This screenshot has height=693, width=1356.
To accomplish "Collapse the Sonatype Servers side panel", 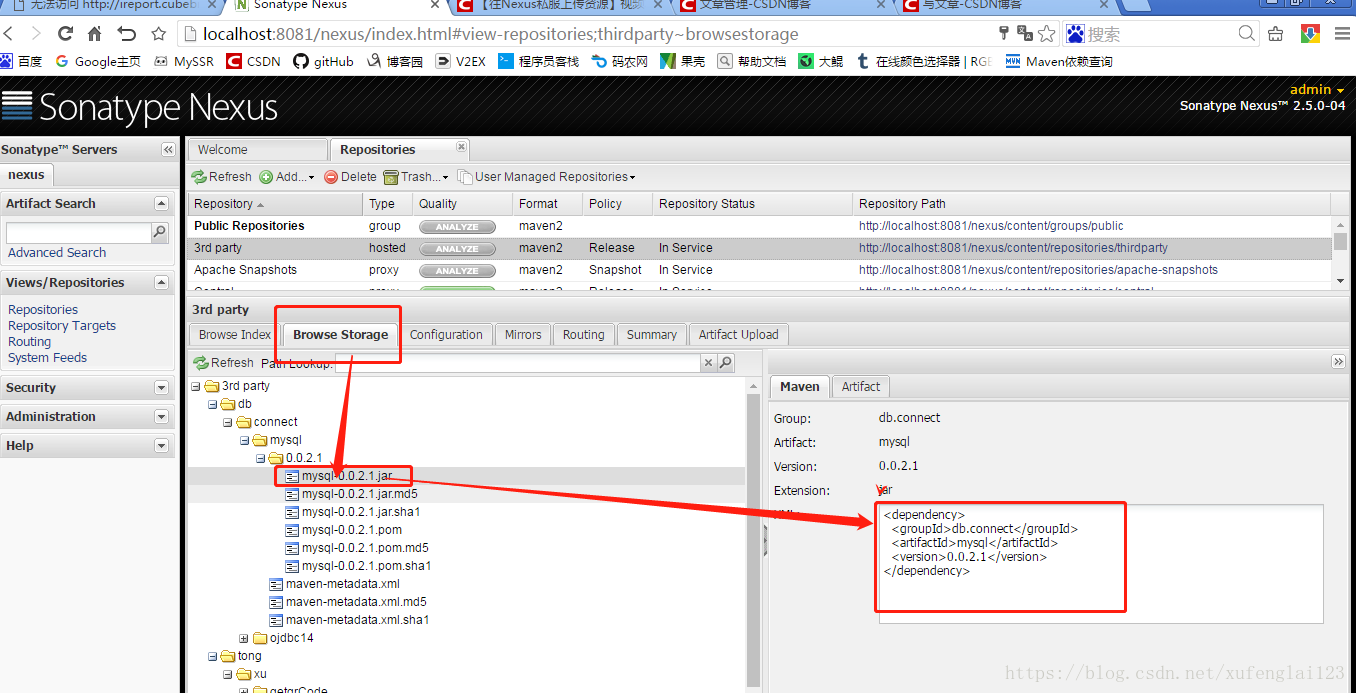I will click(168, 150).
